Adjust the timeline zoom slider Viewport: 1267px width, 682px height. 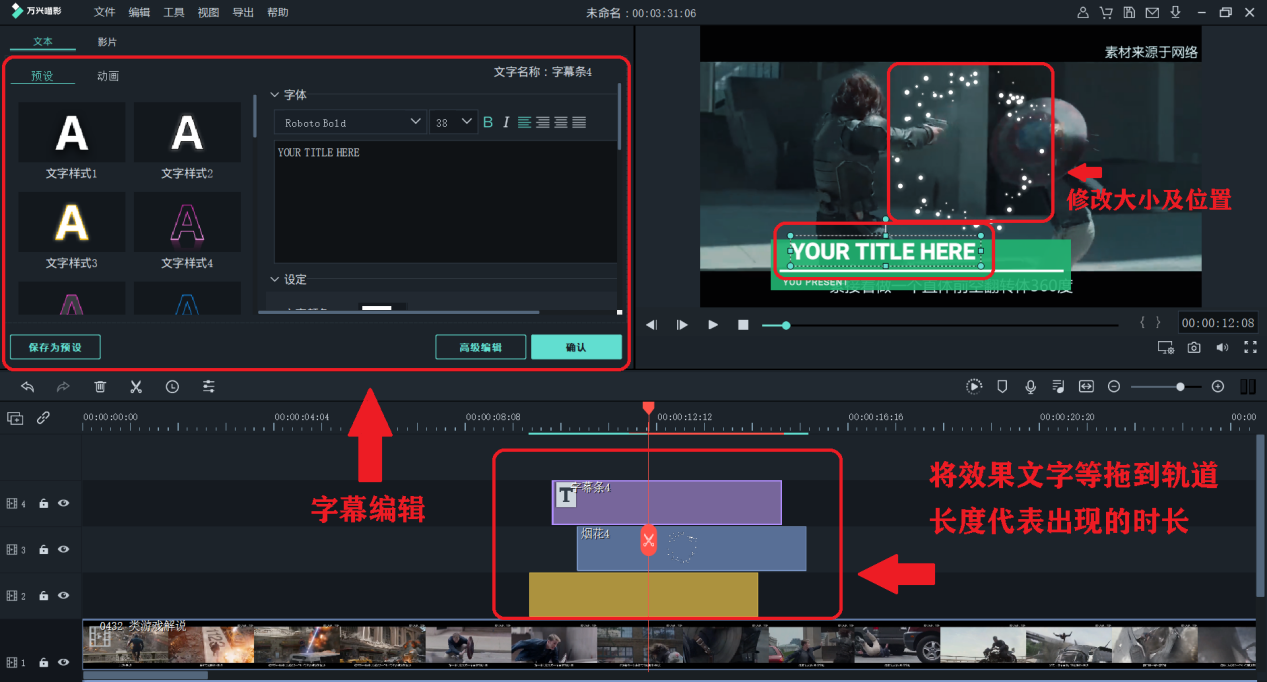1180,386
